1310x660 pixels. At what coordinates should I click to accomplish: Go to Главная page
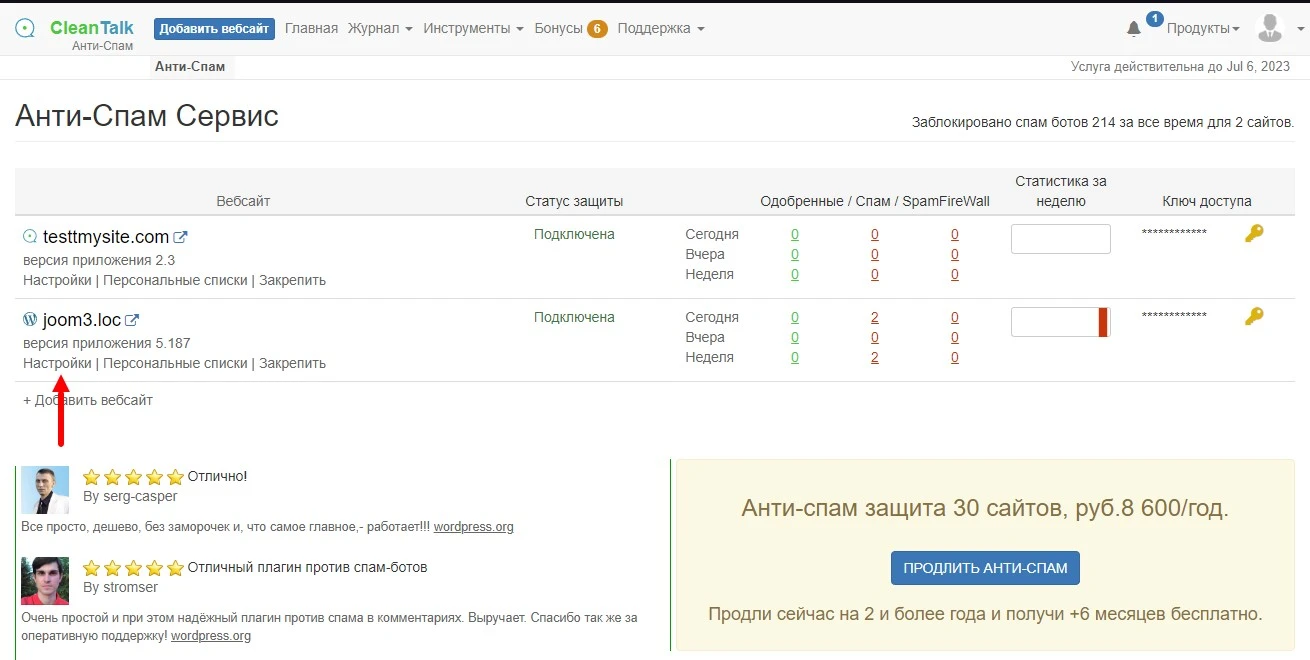coord(311,29)
